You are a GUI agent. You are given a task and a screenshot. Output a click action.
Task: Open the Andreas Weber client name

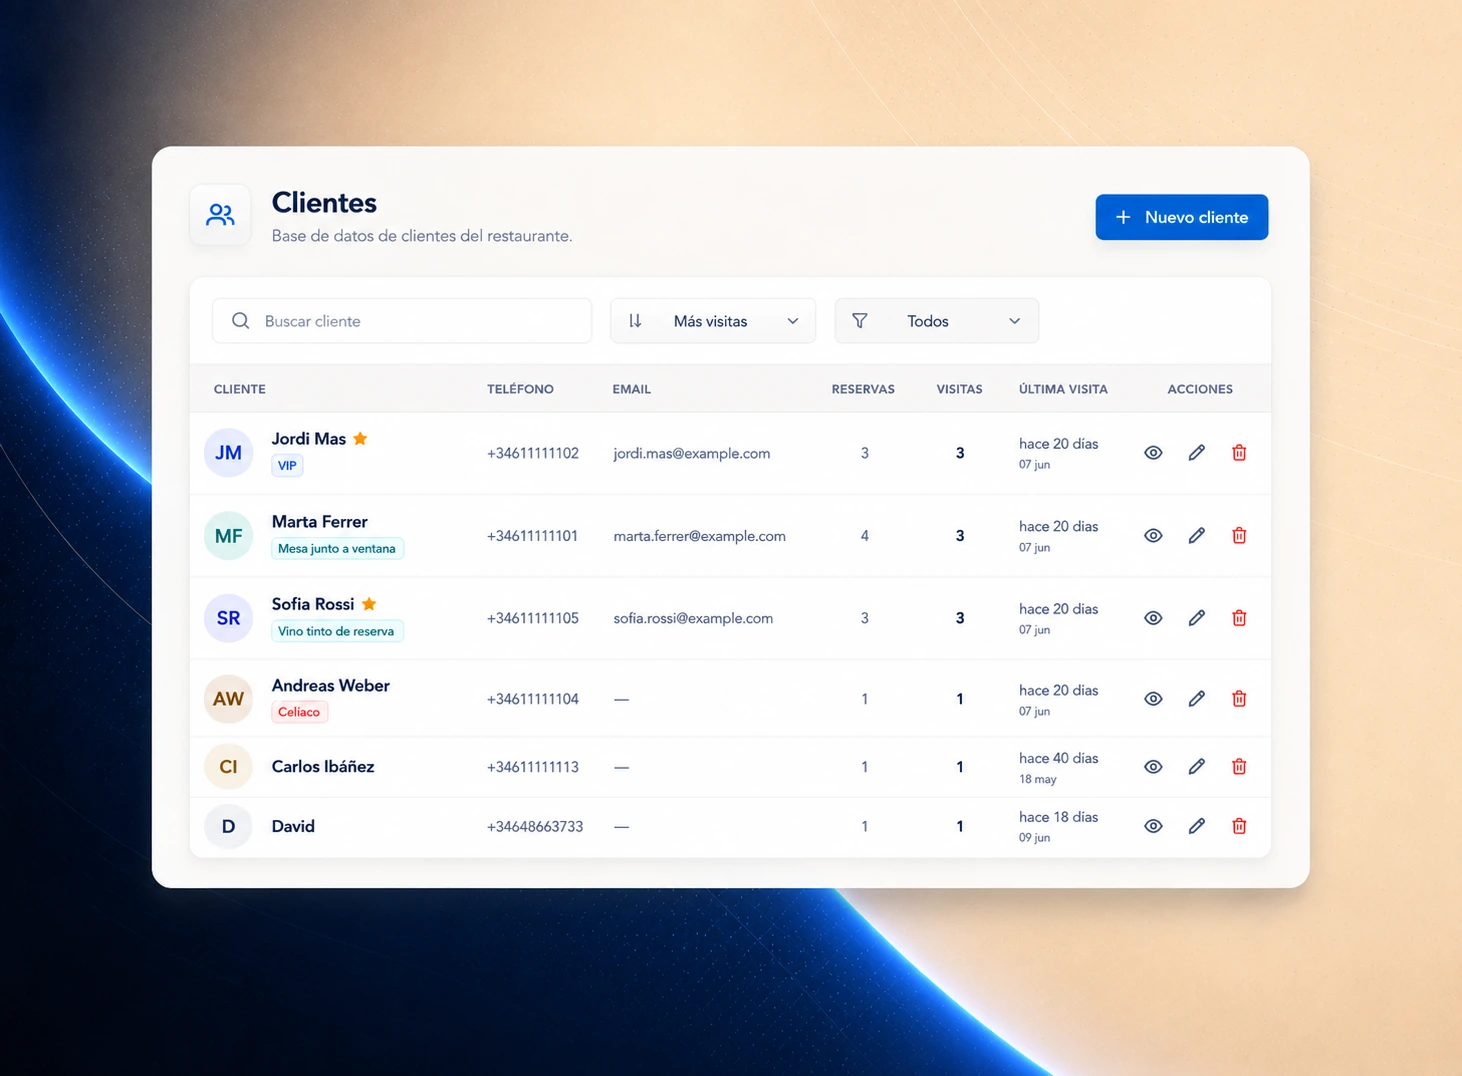(331, 686)
